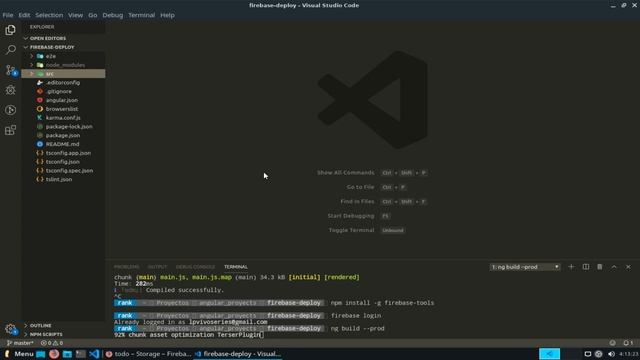Open the browserslist file
The height and width of the screenshot is (360, 640).
63,109
